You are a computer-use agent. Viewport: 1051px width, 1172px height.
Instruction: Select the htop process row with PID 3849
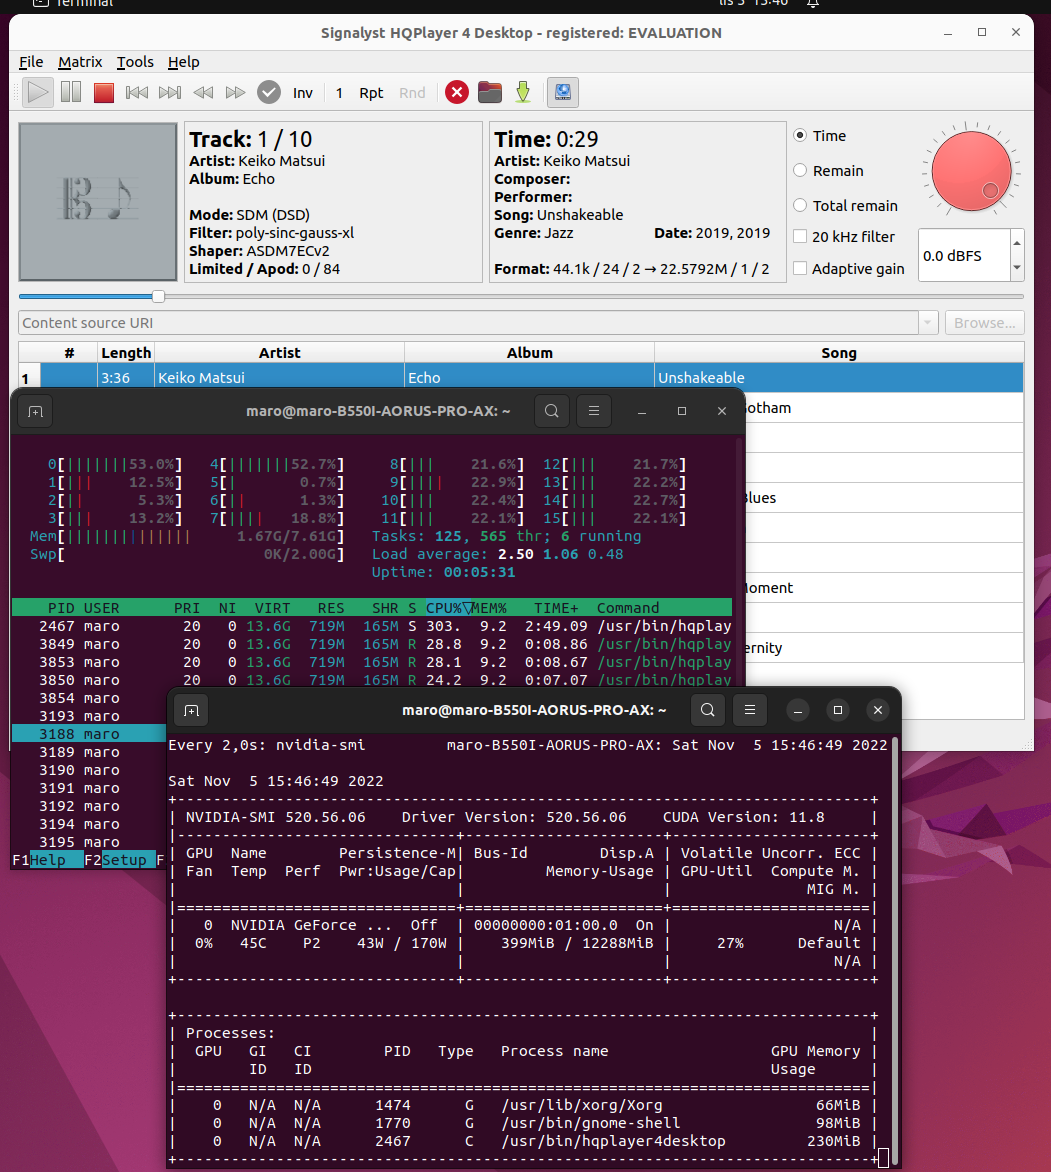372,644
